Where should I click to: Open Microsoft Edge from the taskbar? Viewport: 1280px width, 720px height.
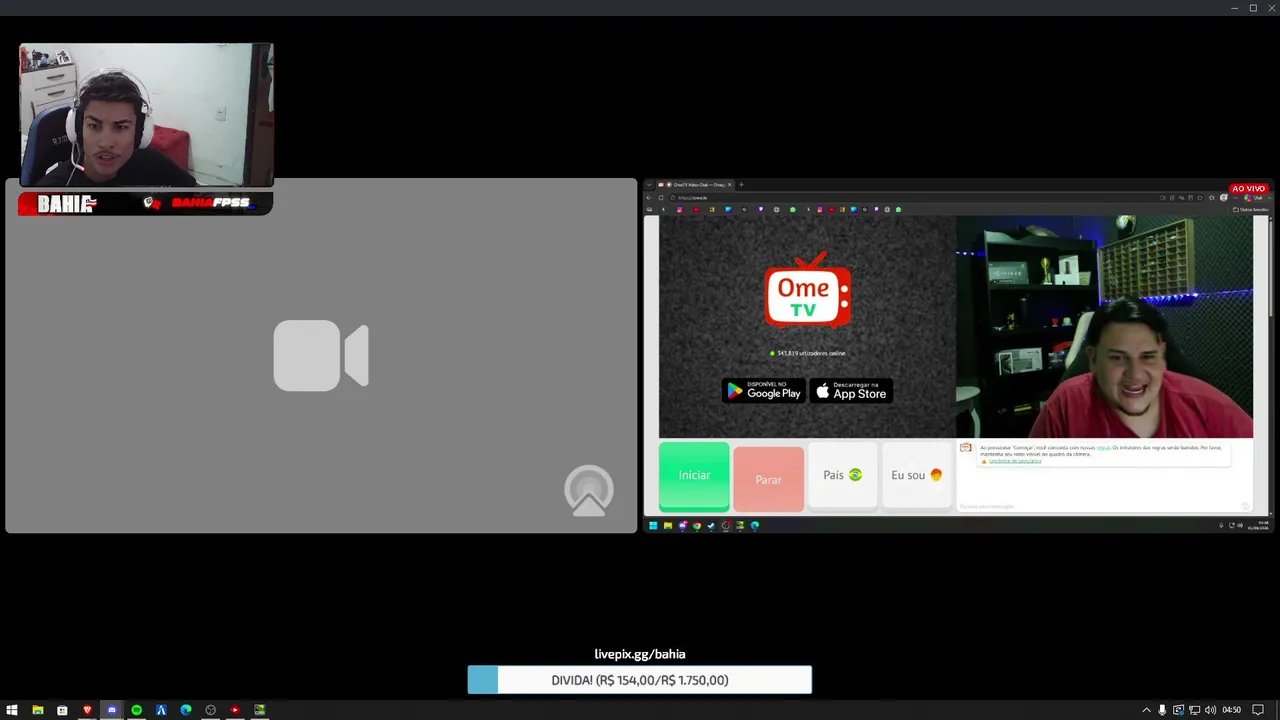click(186, 710)
